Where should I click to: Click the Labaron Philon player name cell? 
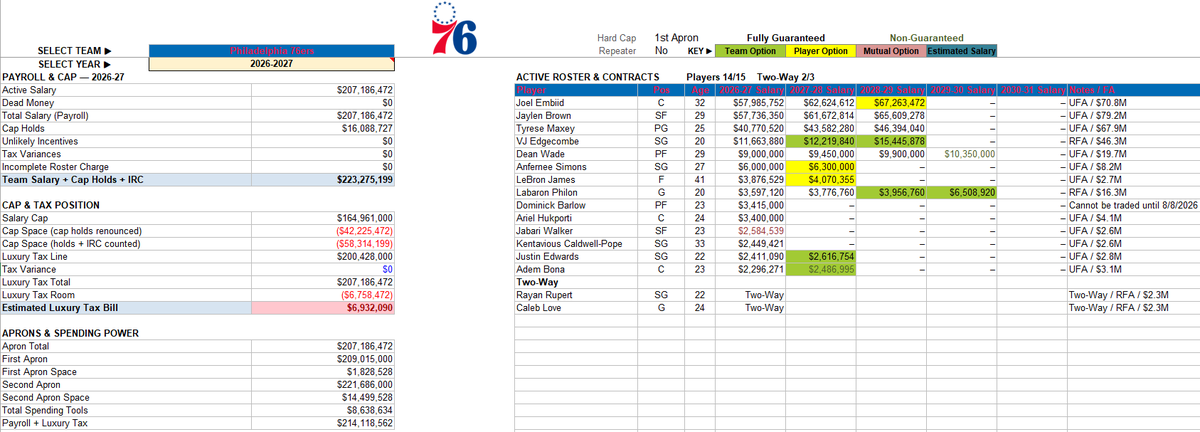575,192
